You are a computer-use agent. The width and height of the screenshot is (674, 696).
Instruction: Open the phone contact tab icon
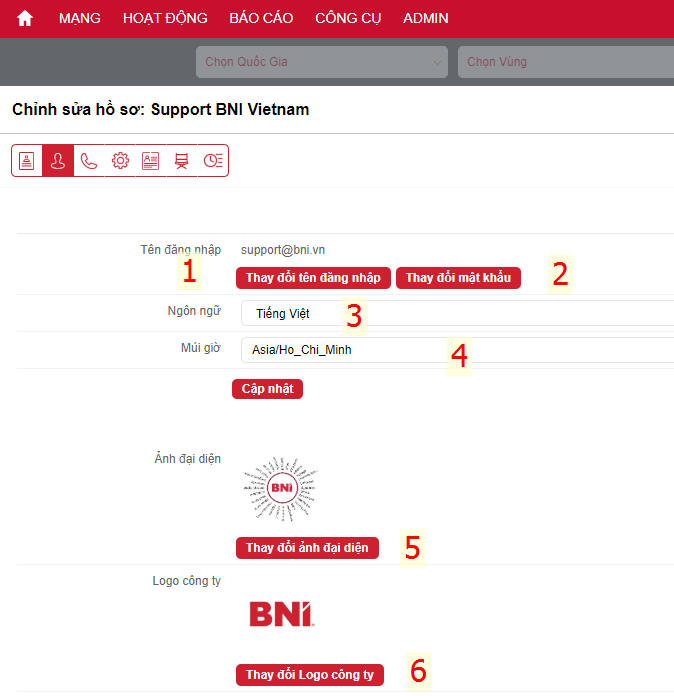89,161
